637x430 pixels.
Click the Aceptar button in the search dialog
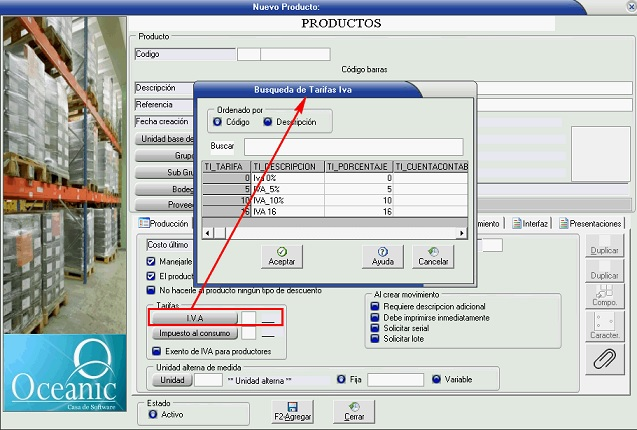coord(282,255)
